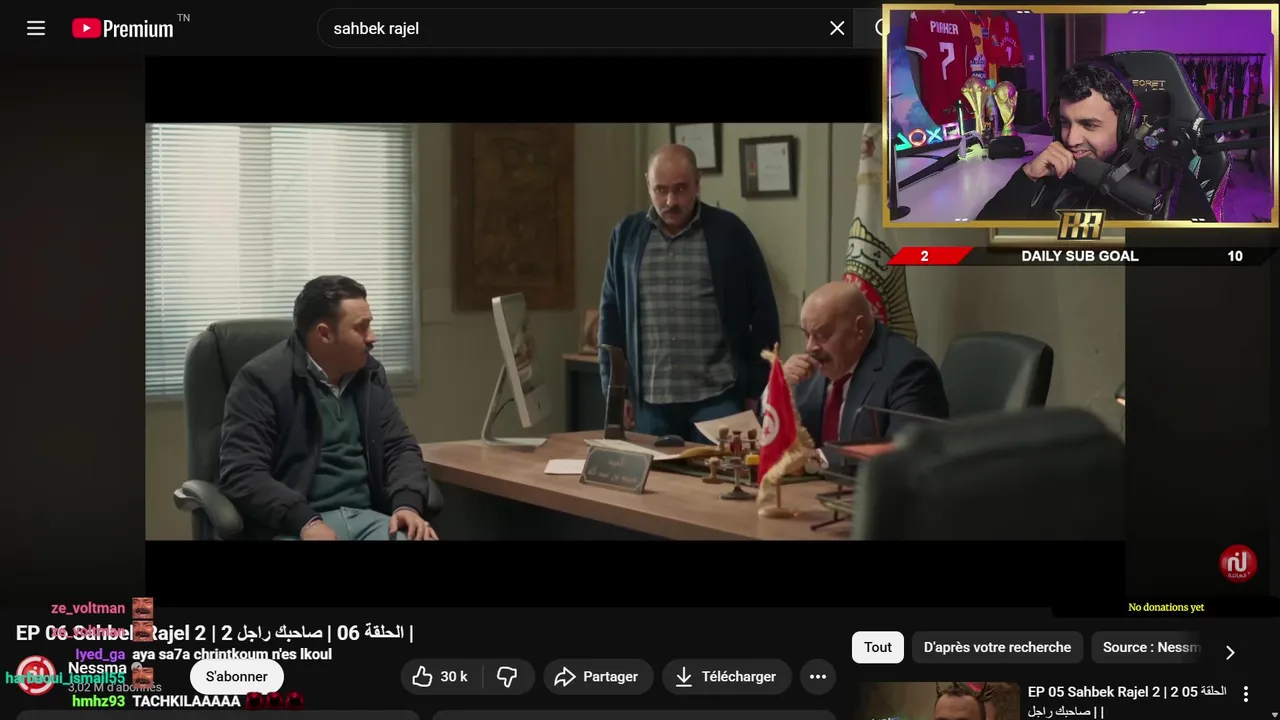The width and height of the screenshot is (1280, 720).
Task: Click the video title 'EP 06 Sahbek Rajel 2'
Action: 214,633
